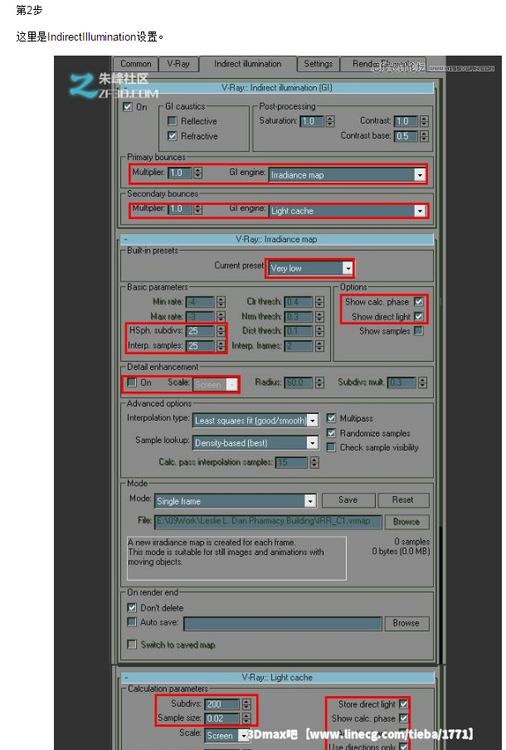Viewport: 506px width, 750px height.
Task: Adjust the Saturation spinner arrows
Action: click(x=330, y=121)
